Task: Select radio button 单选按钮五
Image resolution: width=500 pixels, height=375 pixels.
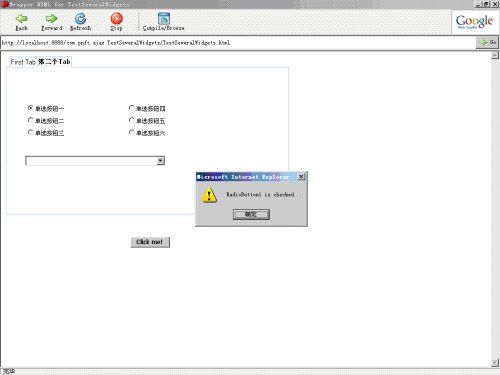Action: click(x=131, y=120)
